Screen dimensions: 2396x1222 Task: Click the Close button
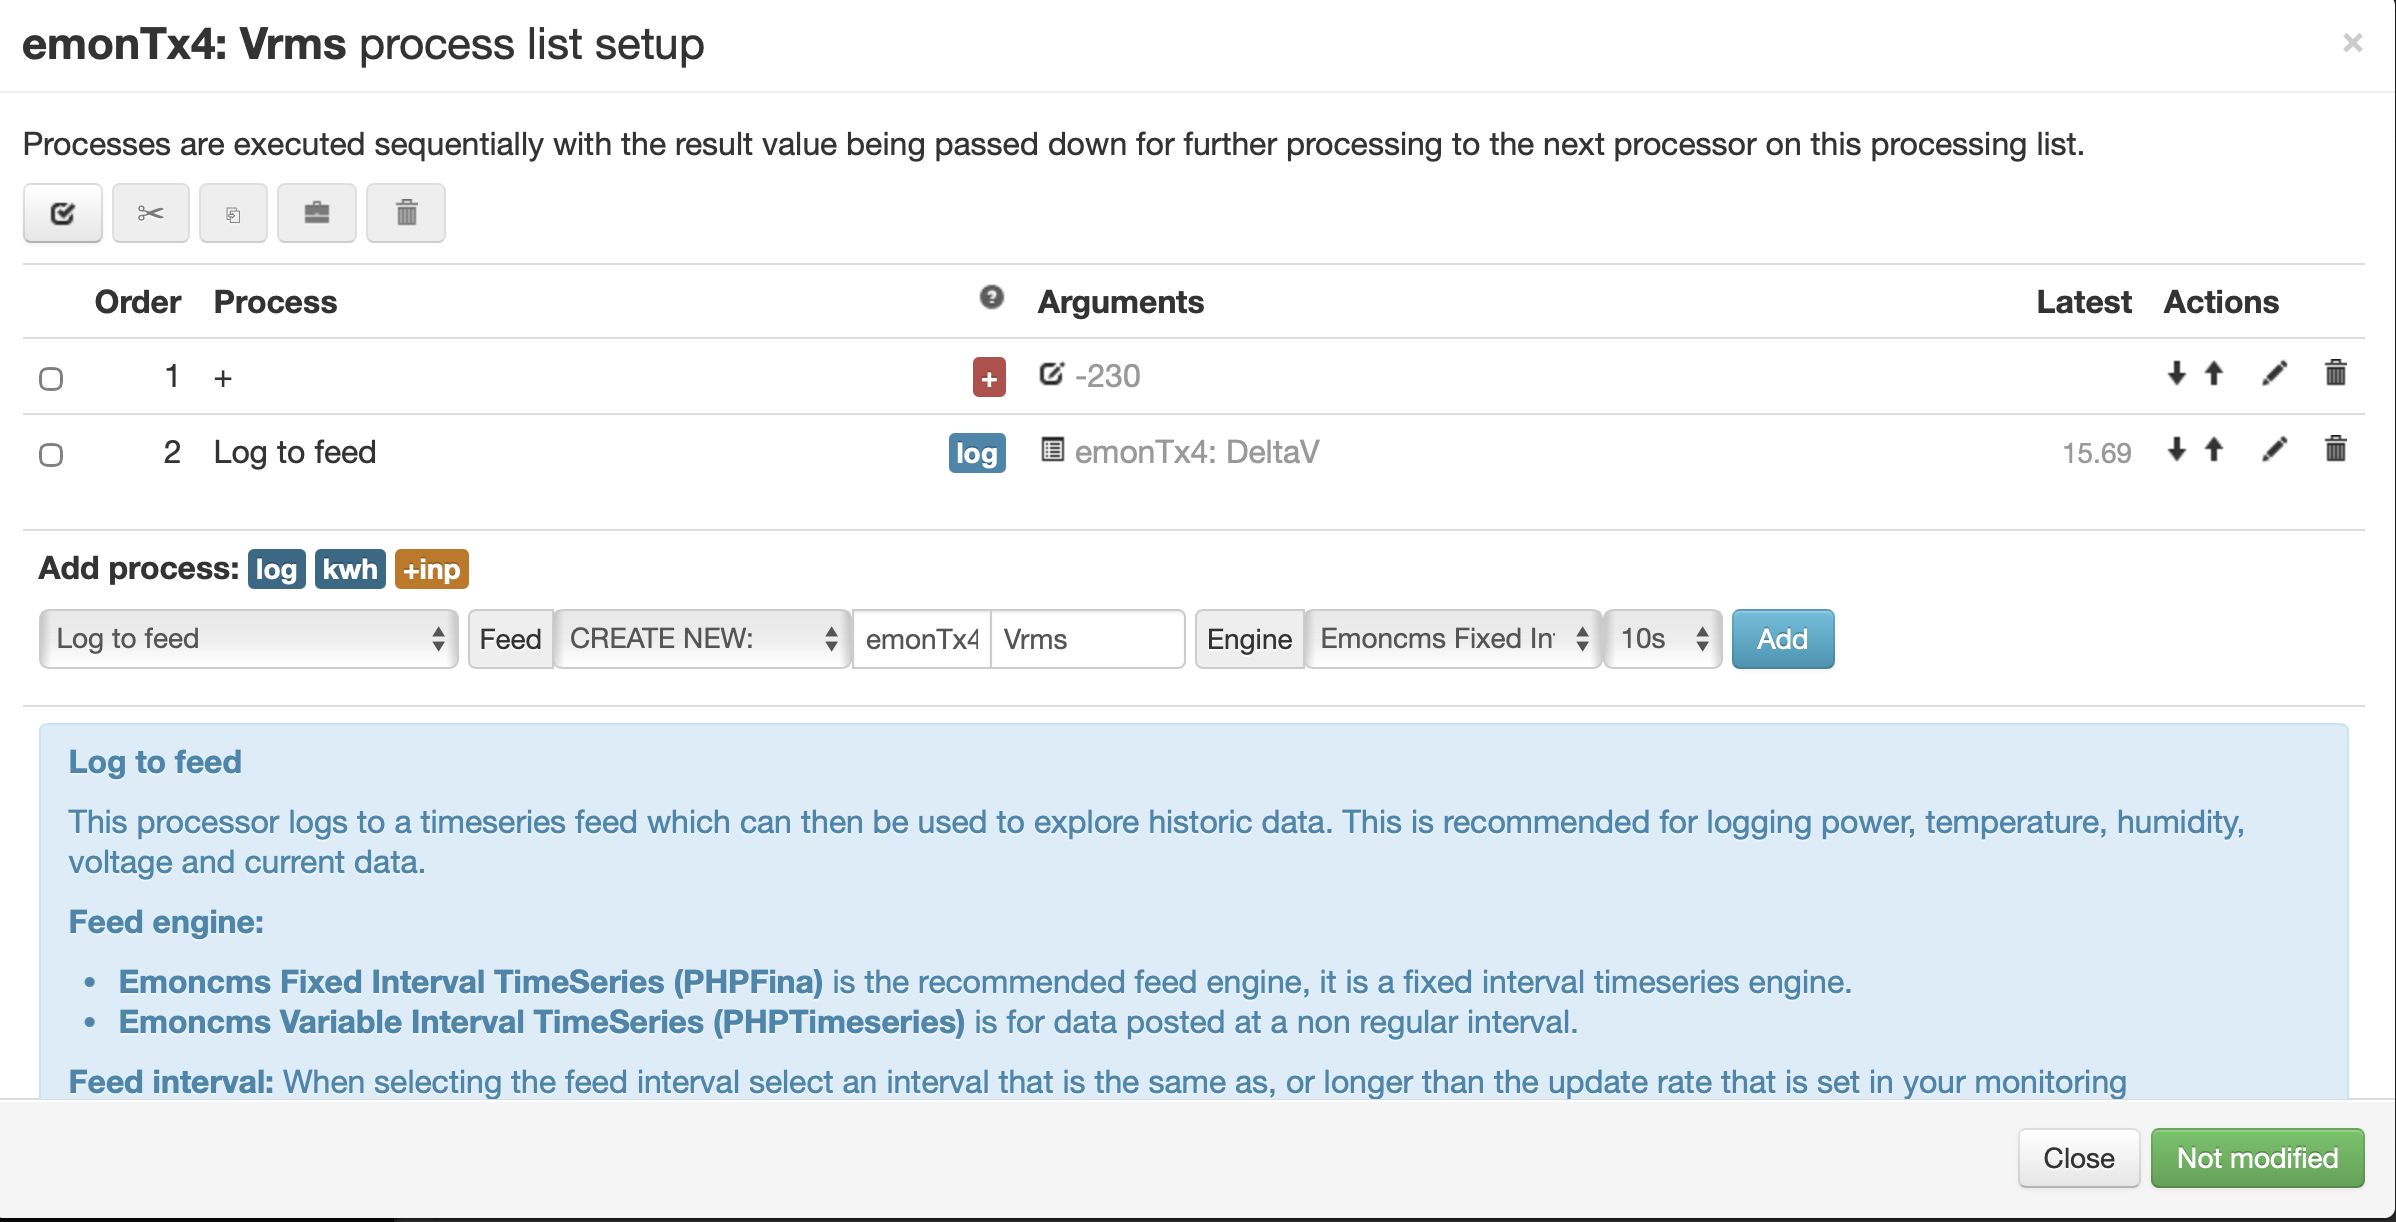point(2078,1158)
